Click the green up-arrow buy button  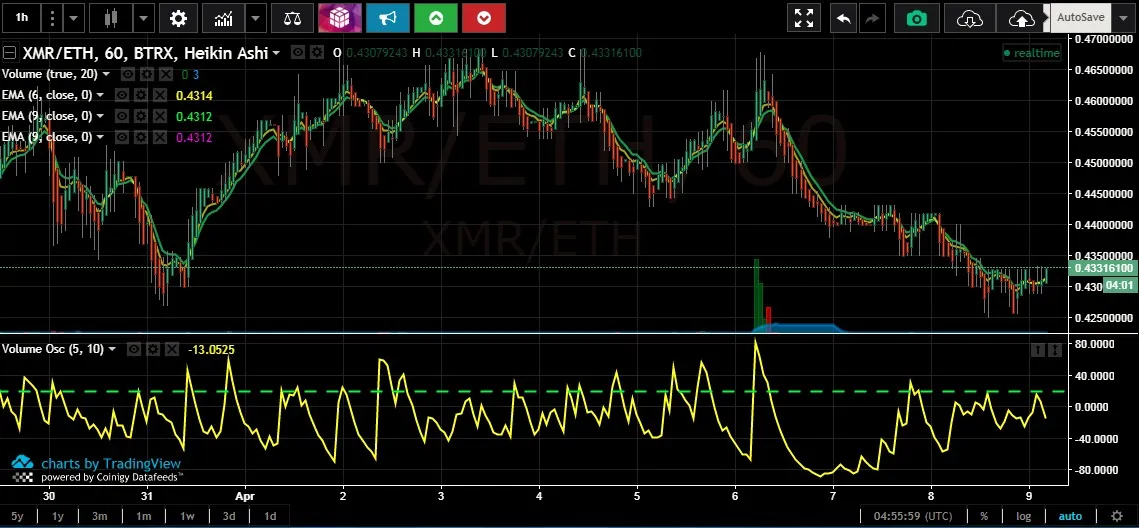436,18
